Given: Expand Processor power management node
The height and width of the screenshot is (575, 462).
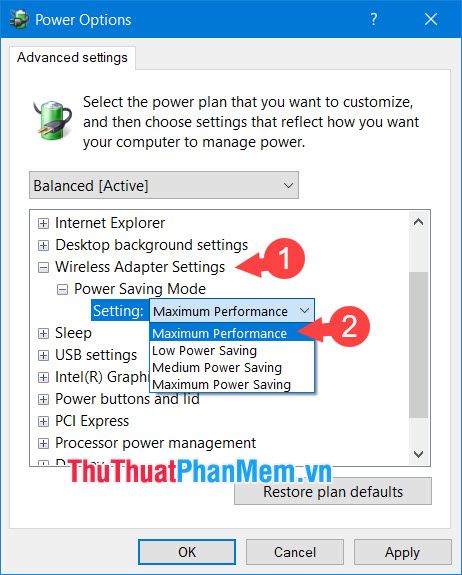Looking at the screenshot, I should tap(43, 443).
